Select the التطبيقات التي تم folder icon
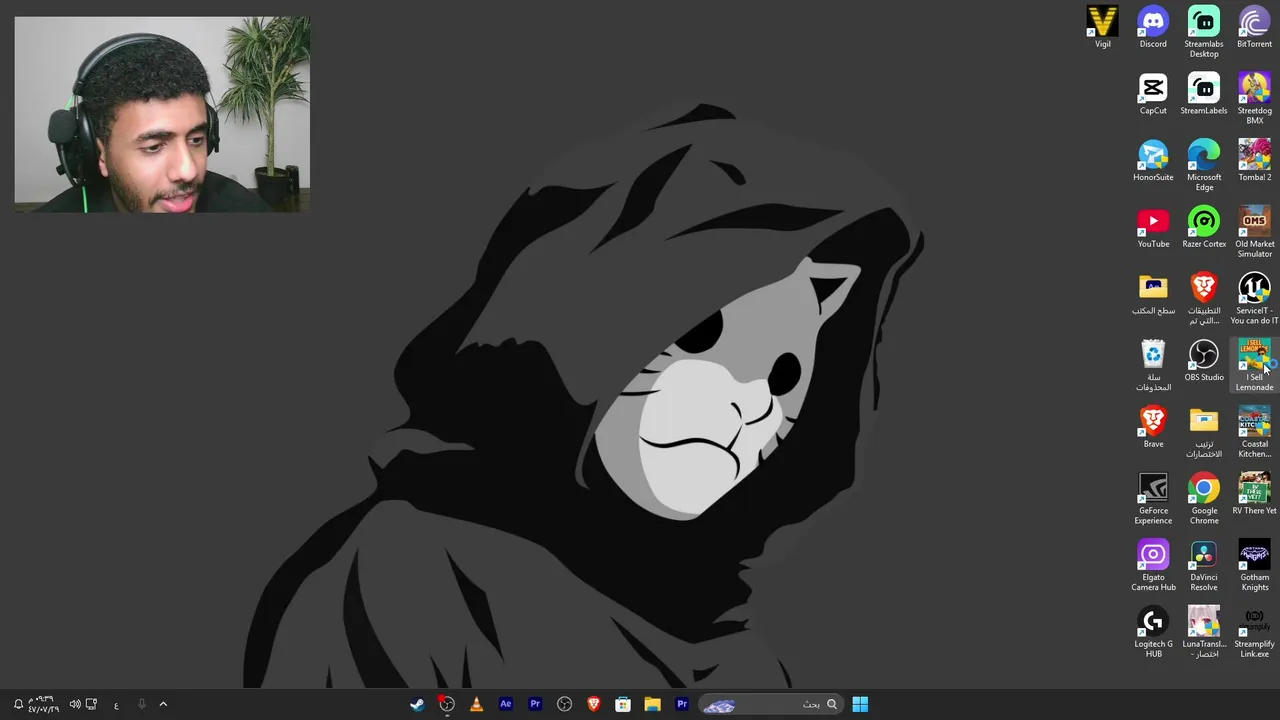Image resolution: width=1280 pixels, height=720 pixels. coord(1204,300)
